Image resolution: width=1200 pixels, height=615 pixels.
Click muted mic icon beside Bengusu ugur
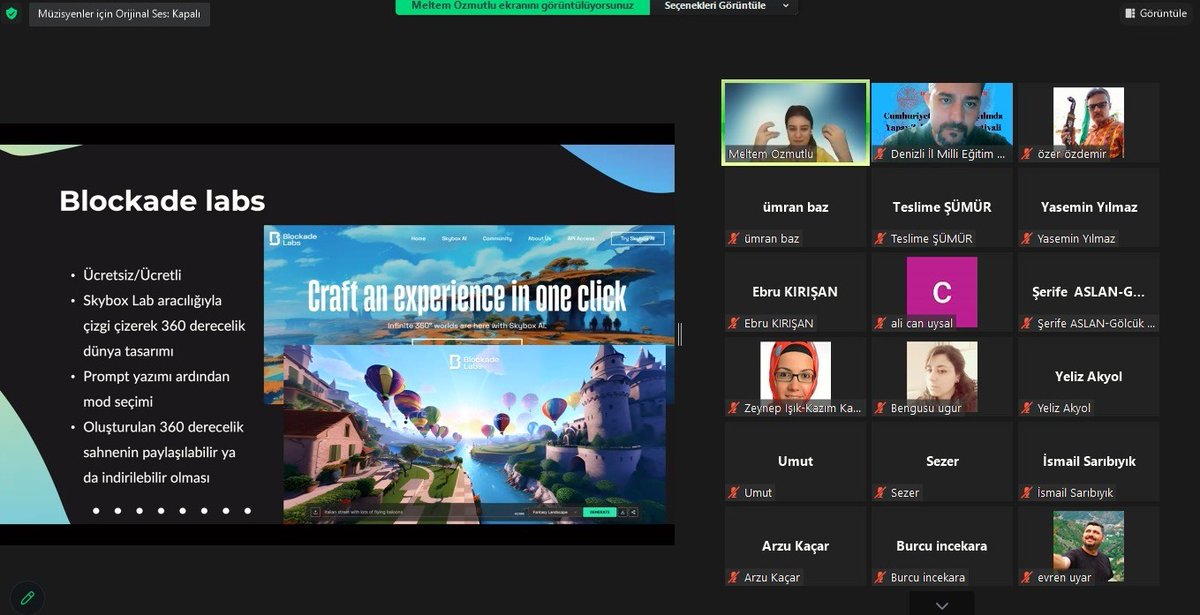click(x=881, y=408)
